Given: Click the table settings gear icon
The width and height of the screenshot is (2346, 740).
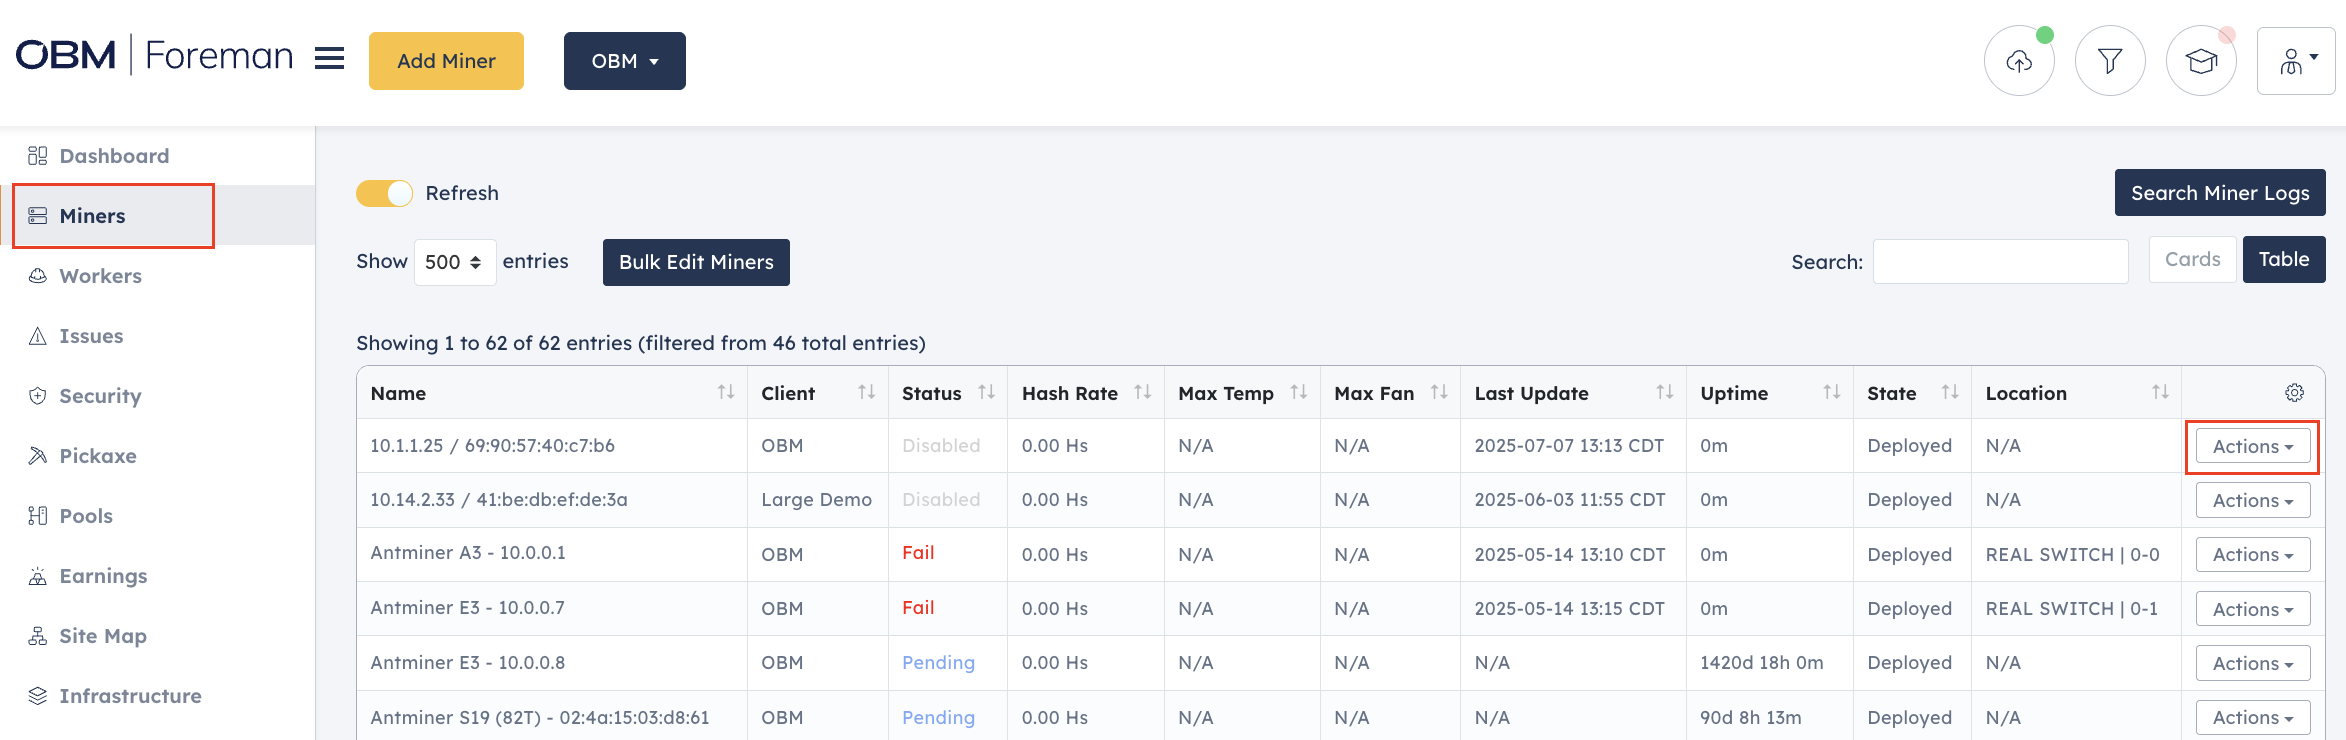Looking at the screenshot, I should (x=2295, y=393).
